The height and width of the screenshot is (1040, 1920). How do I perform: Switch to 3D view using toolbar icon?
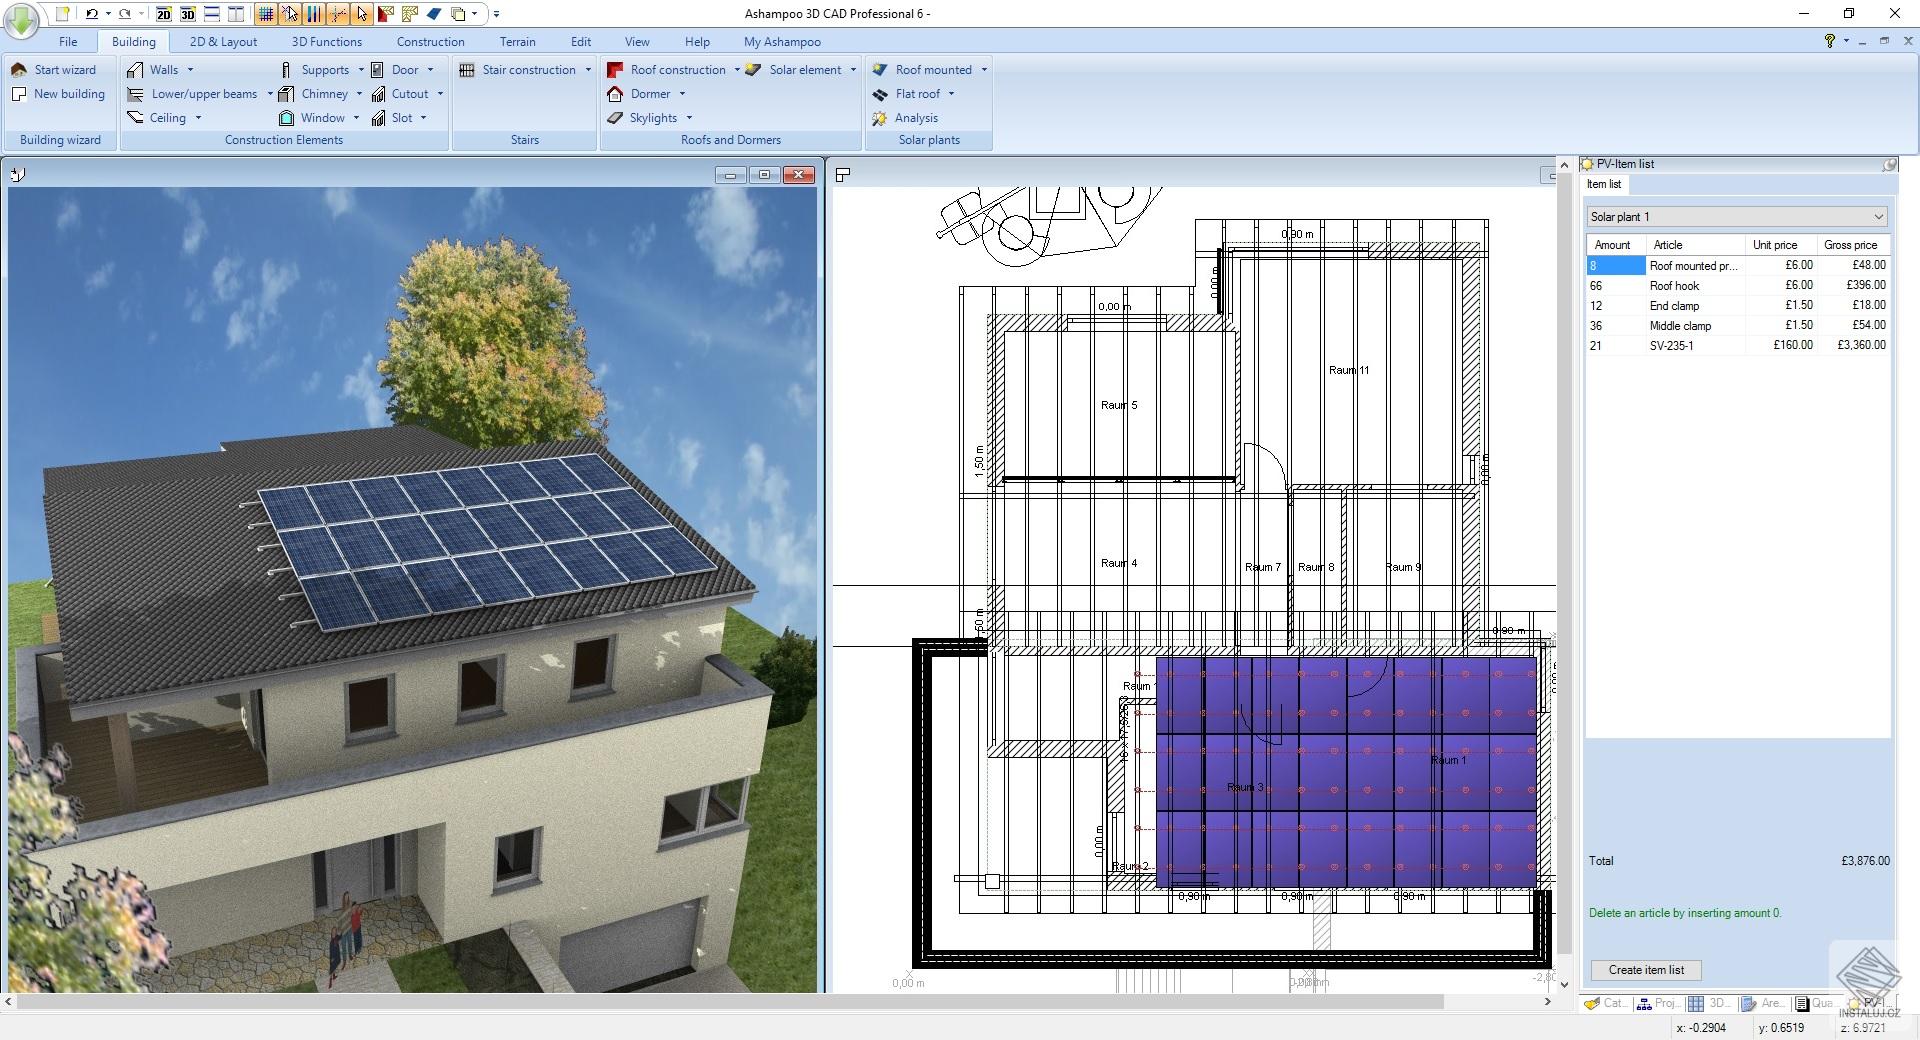[x=188, y=15]
